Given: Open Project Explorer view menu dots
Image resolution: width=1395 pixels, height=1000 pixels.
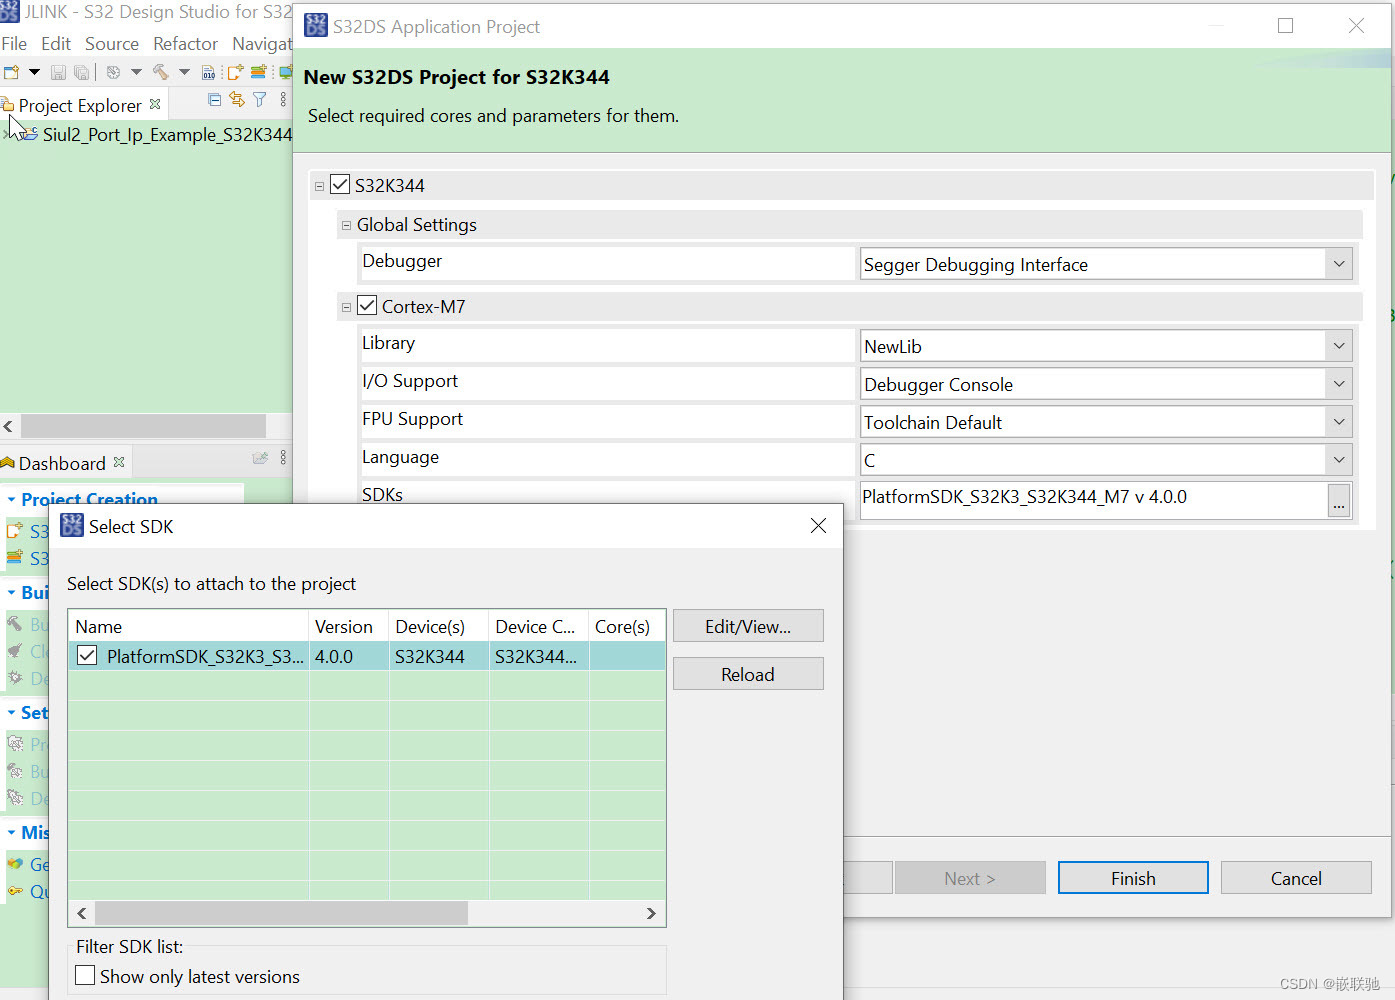Looking at the screenshot, I should [283, 99].
